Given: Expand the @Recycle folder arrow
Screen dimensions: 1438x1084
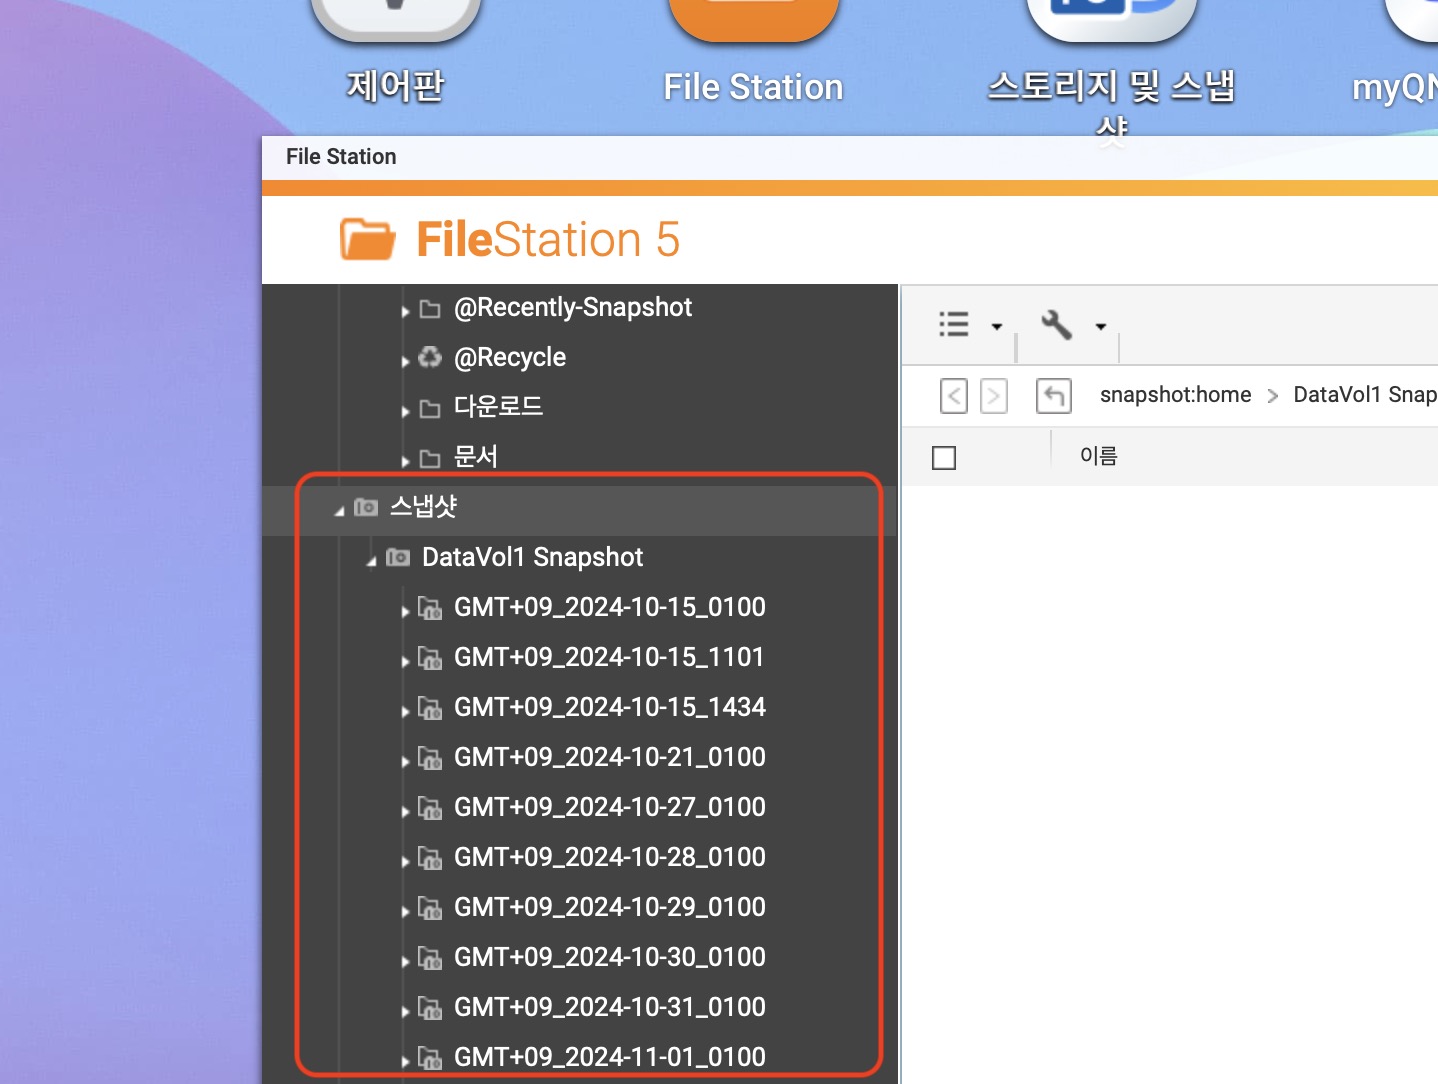Looking at the screenshot, I should (405, 361).
